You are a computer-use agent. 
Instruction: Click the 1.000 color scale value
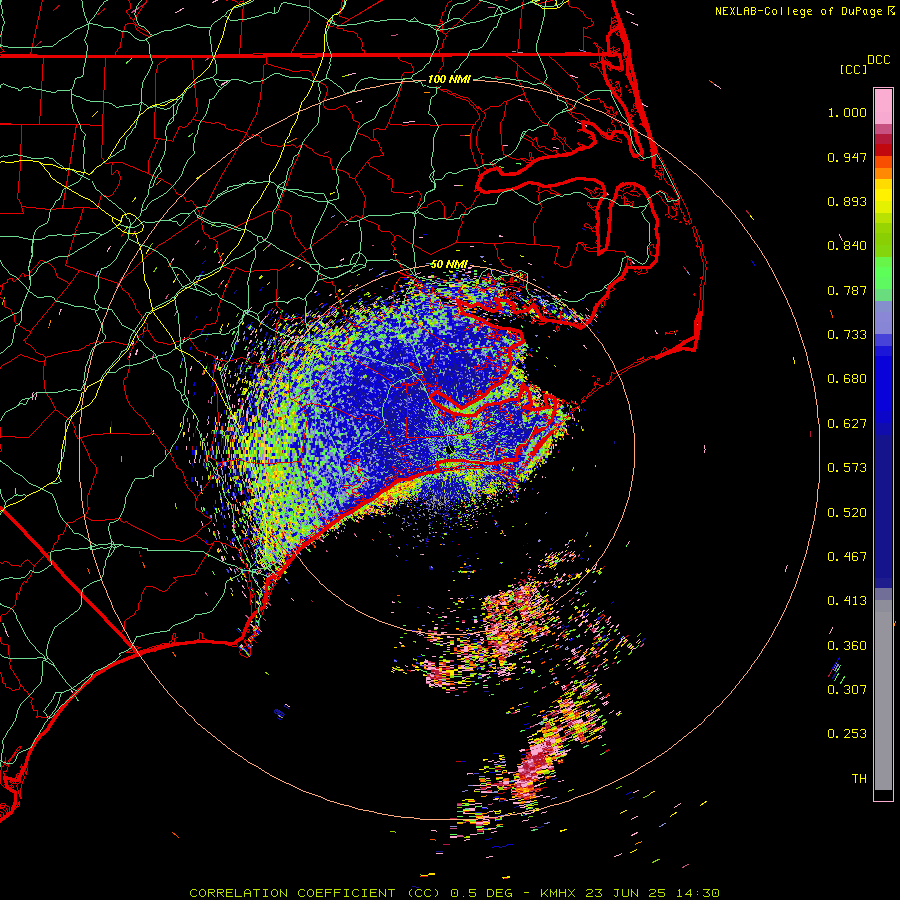tap(847, 113)
